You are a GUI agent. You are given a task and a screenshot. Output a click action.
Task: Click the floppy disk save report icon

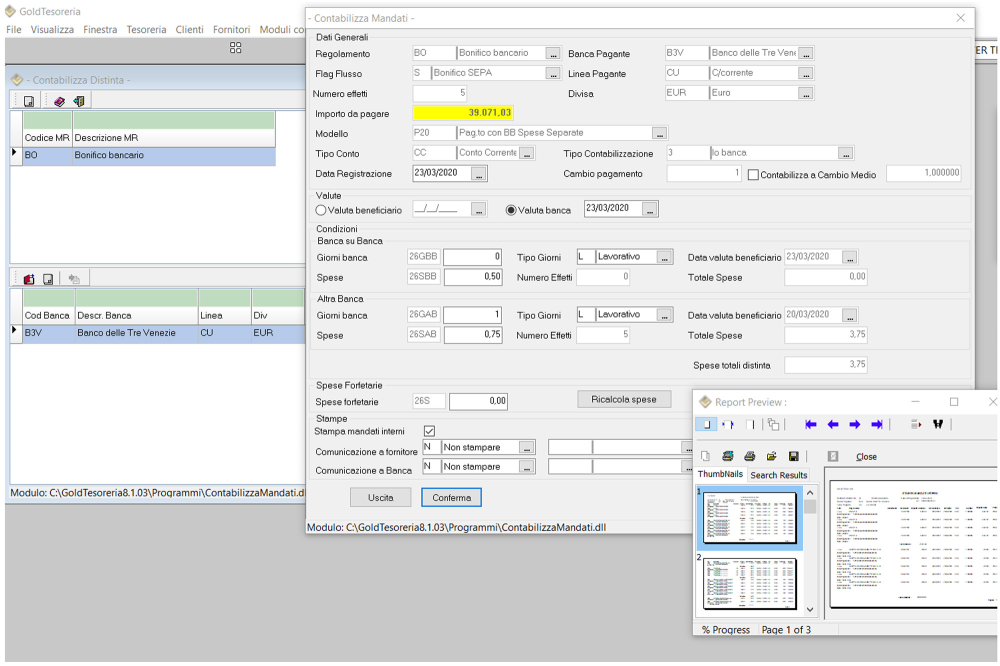click(x=793, y=456)
